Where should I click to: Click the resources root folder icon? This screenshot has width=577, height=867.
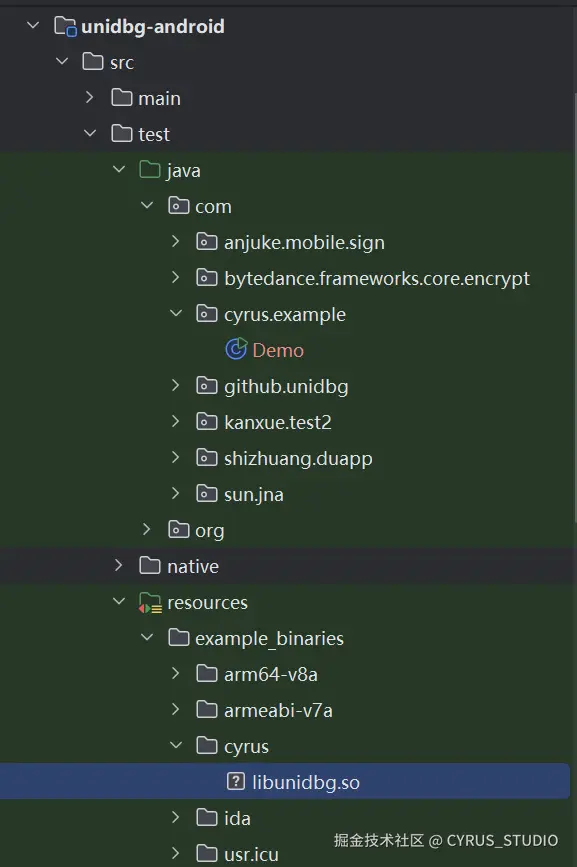point(150,602)
